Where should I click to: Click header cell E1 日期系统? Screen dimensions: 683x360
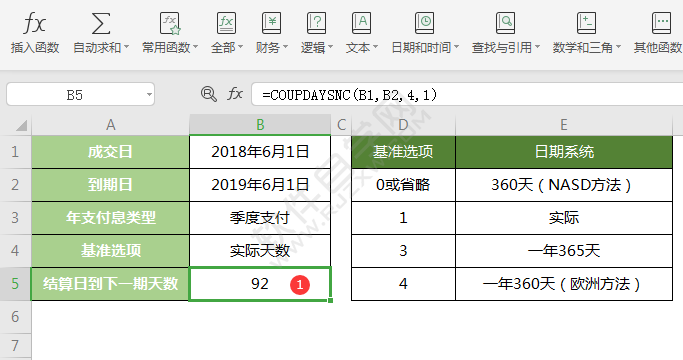click(564, 152)
